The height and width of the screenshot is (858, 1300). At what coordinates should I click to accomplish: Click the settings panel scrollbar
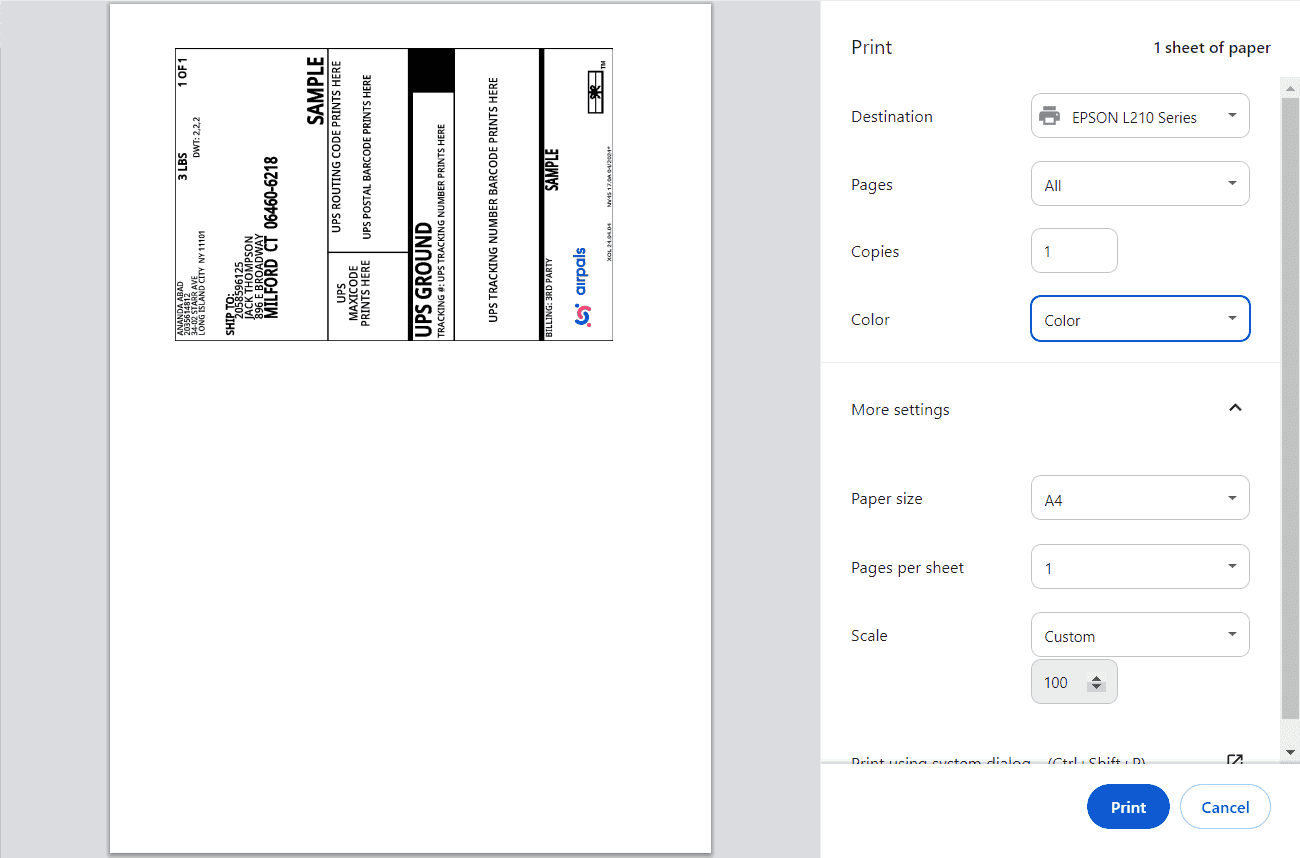click(1290, 420)
